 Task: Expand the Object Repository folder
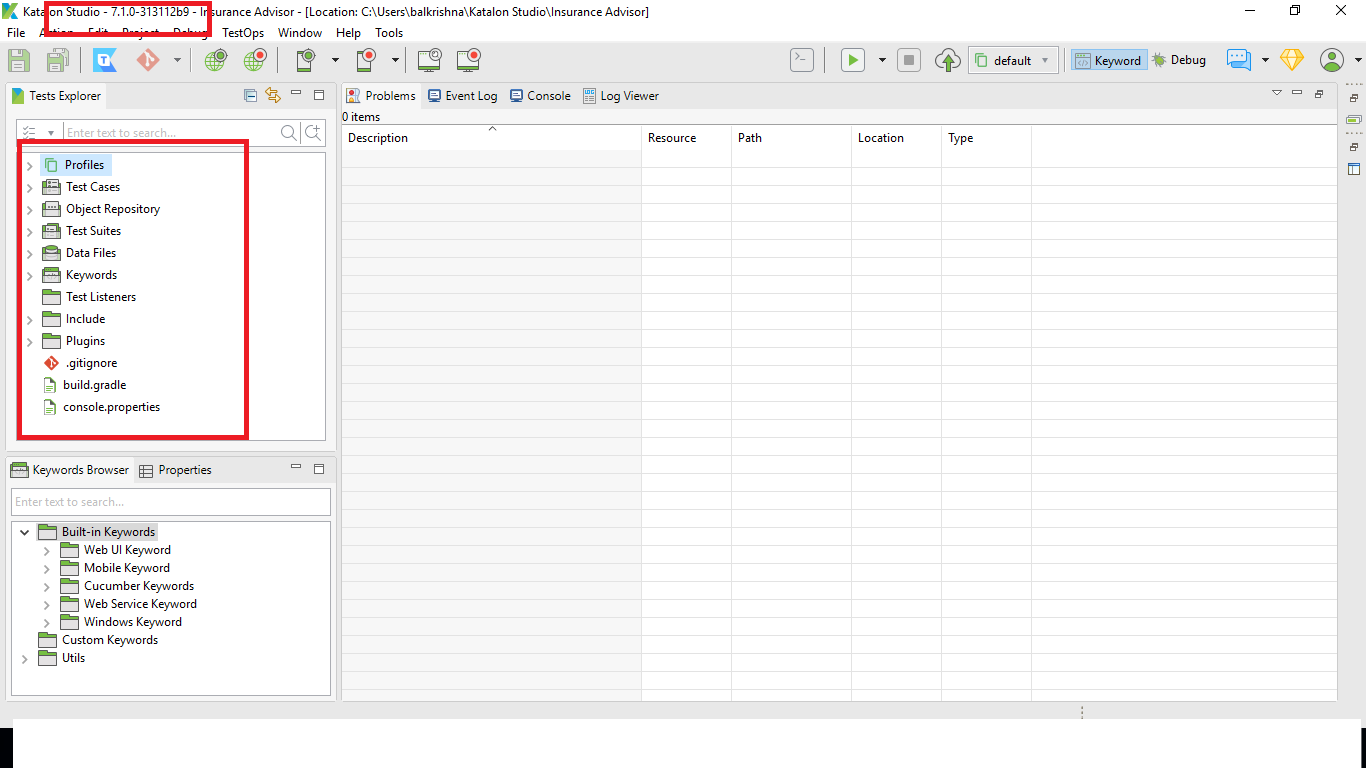click(30, 209)
